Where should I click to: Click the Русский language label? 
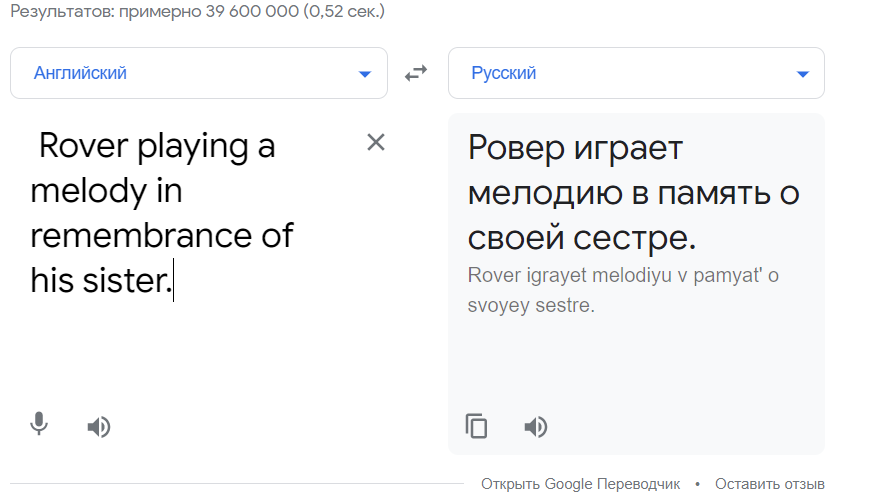504,73
